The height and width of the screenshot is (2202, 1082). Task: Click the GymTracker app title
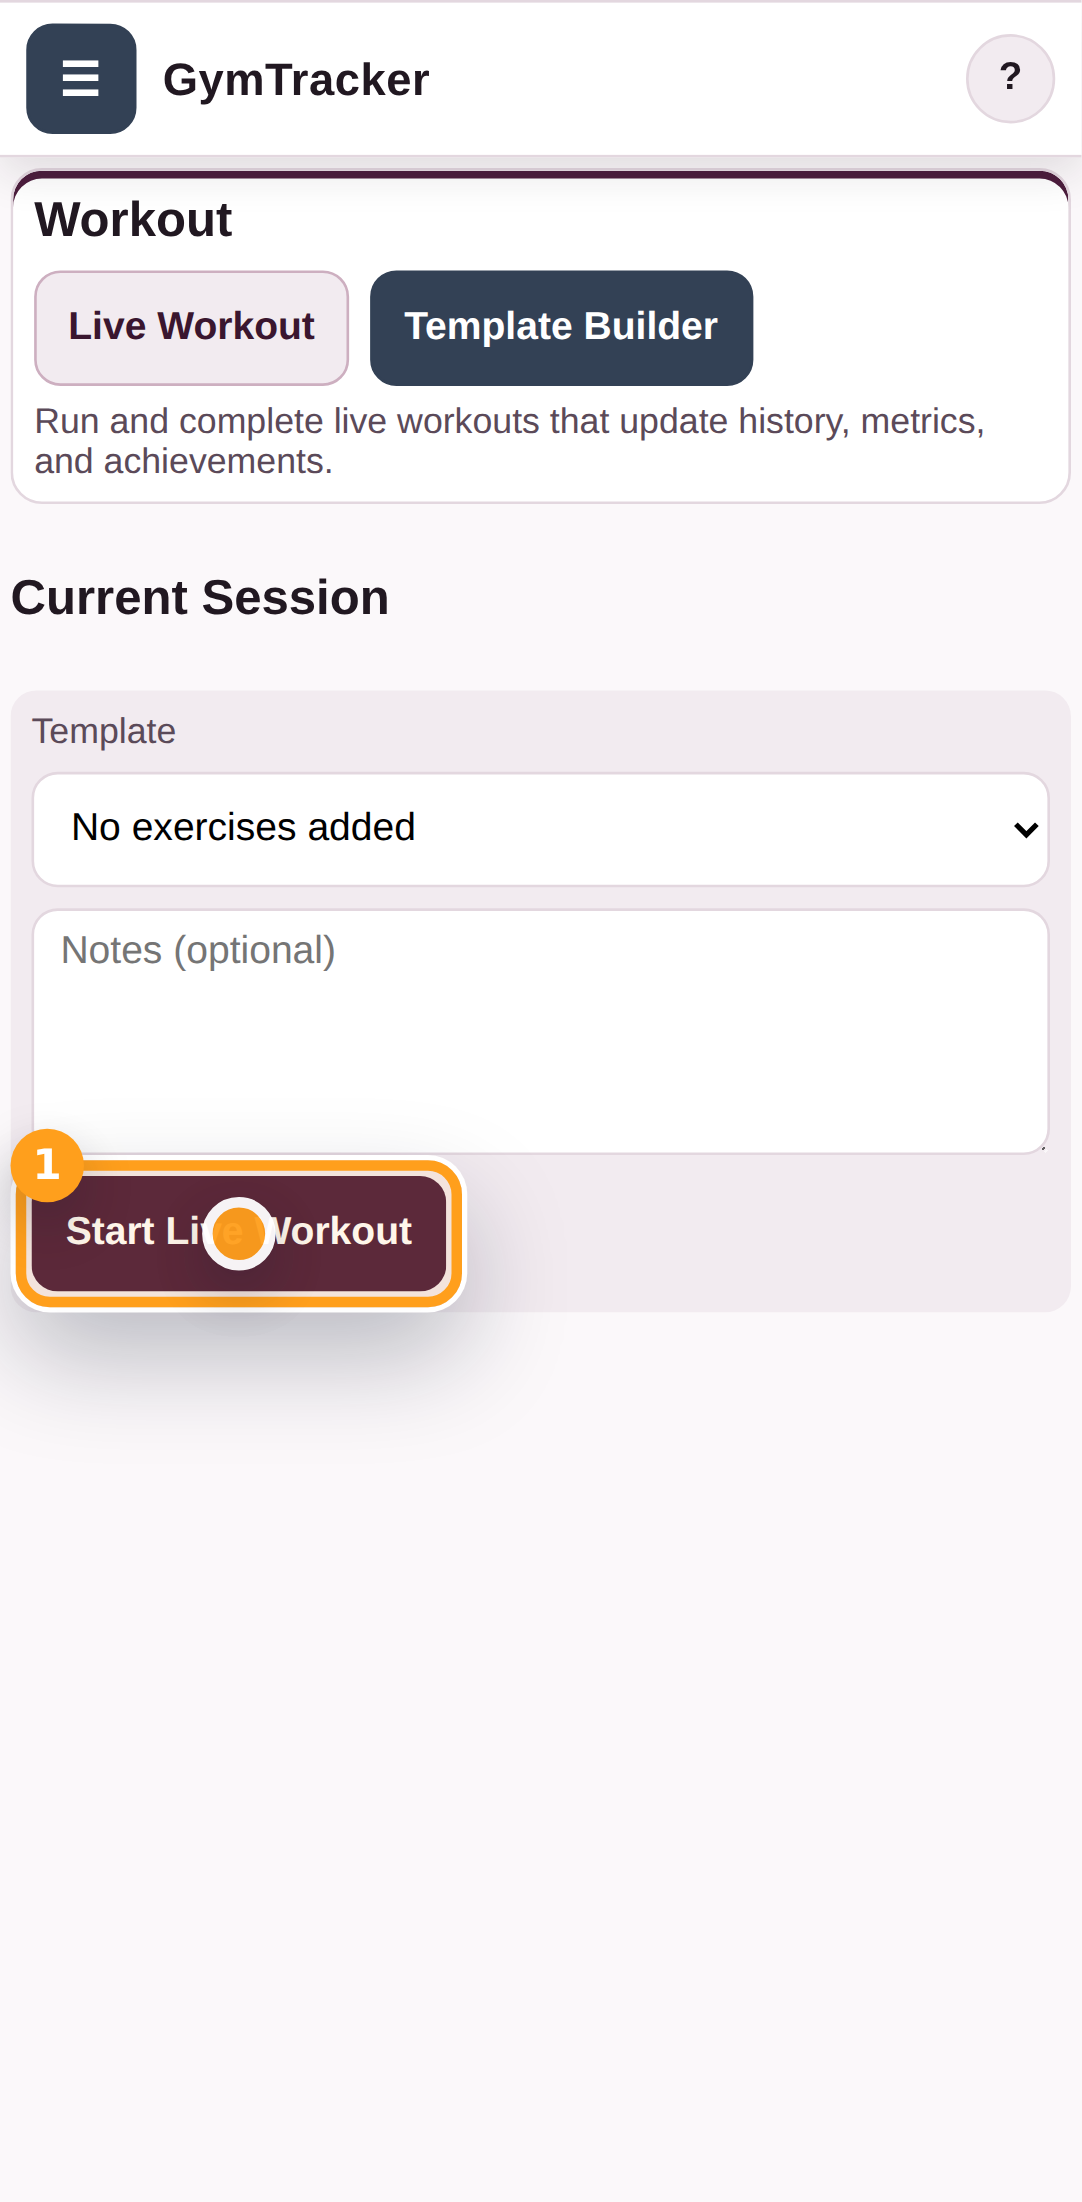click(296, 78)
